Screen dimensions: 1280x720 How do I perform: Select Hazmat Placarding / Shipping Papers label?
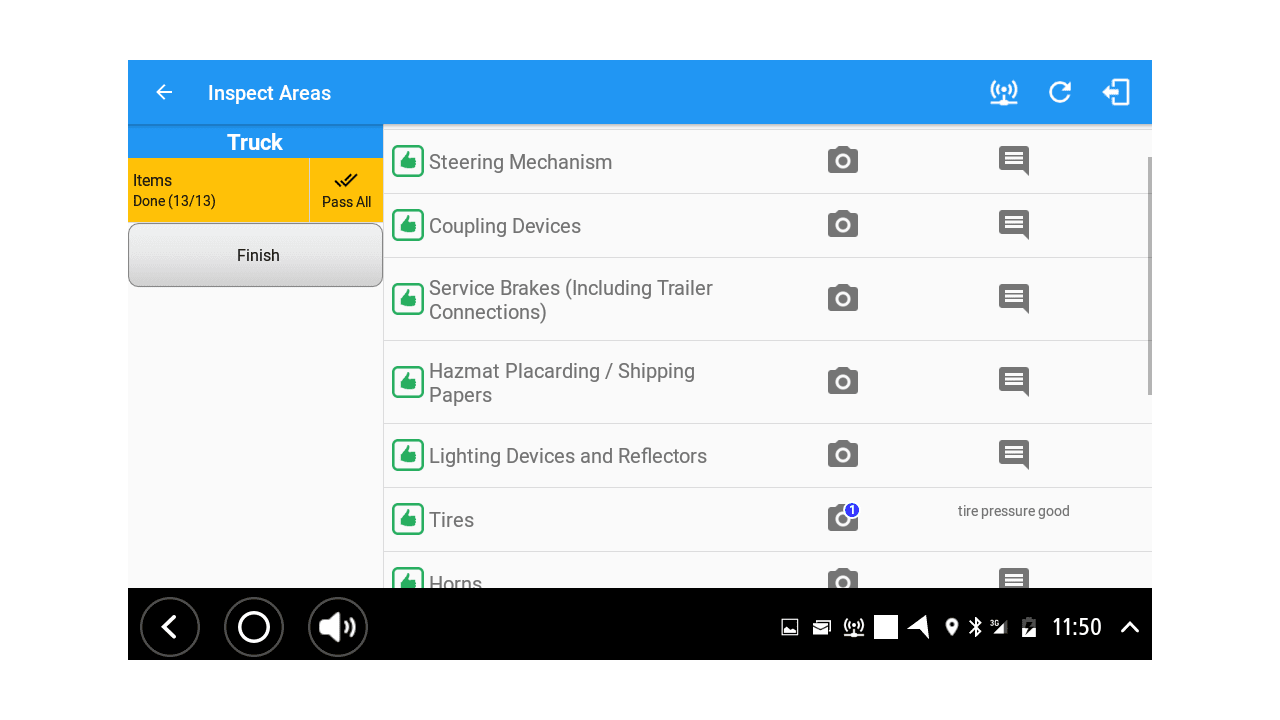[x=562, y=383]
